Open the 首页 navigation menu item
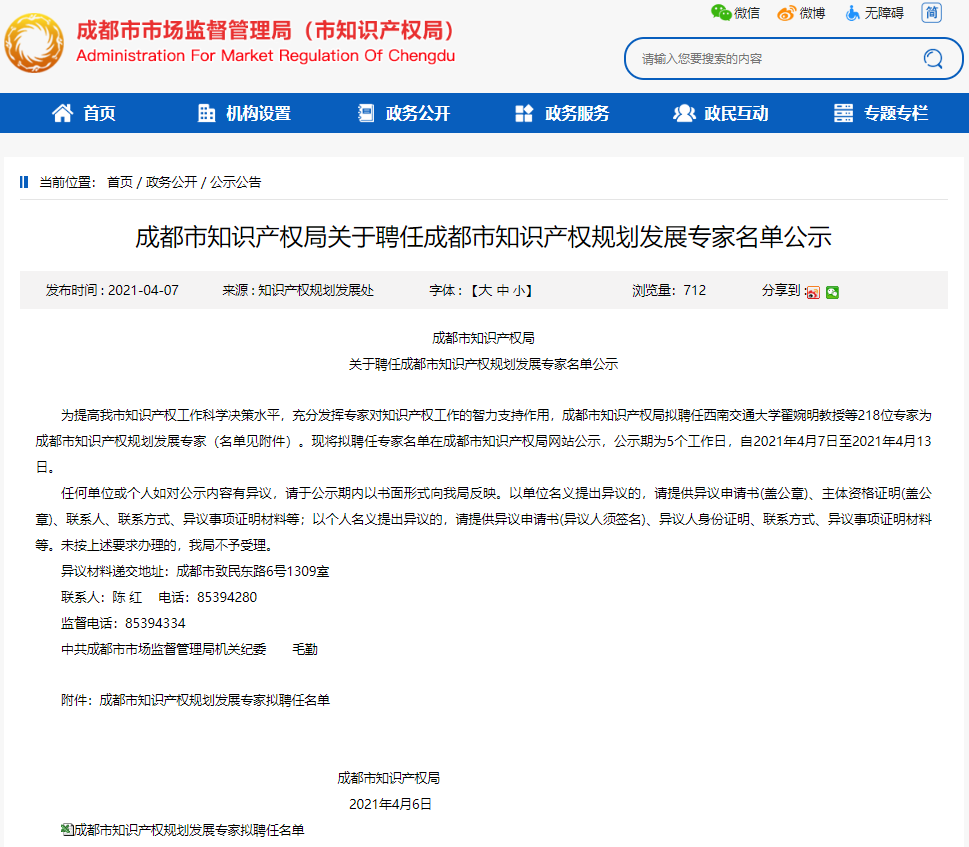The width and height of the screenshot is (969, 847). pos(84,113)
